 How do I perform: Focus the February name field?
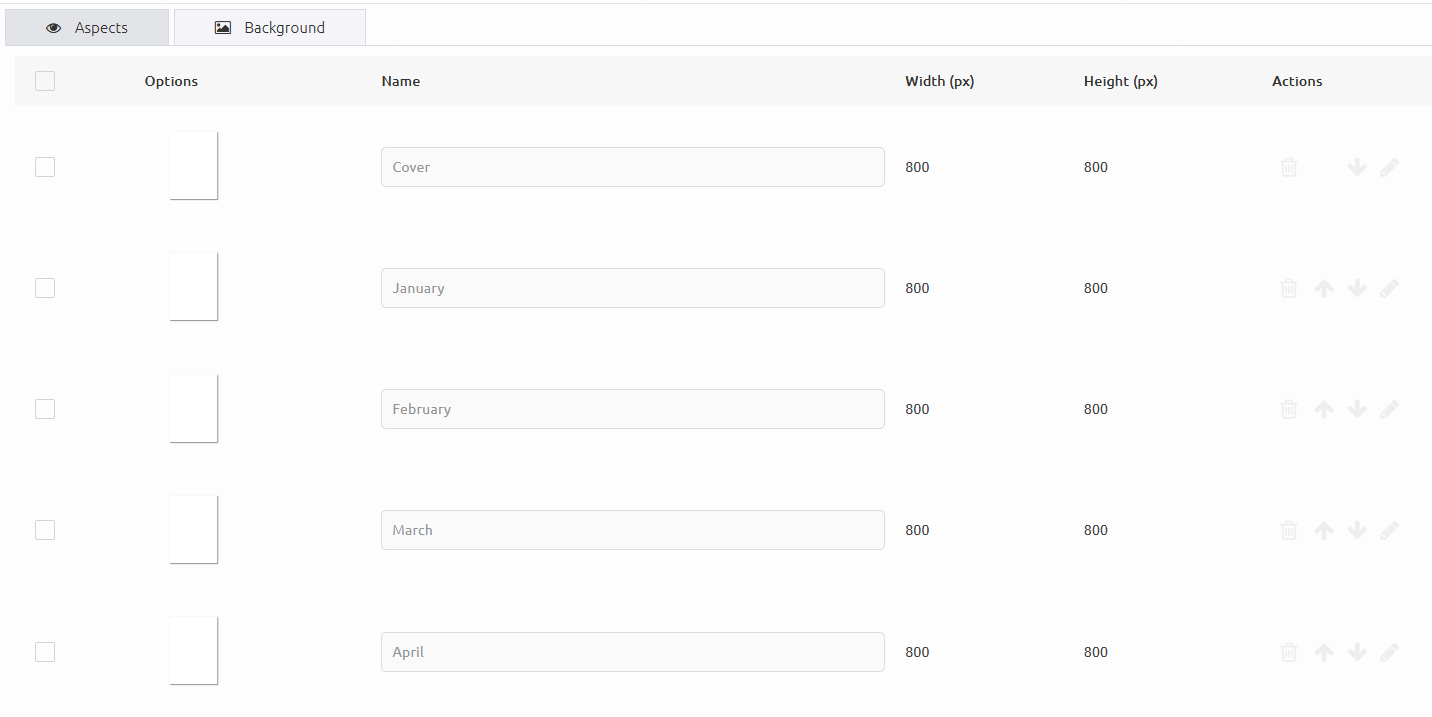tap(633, 409)
